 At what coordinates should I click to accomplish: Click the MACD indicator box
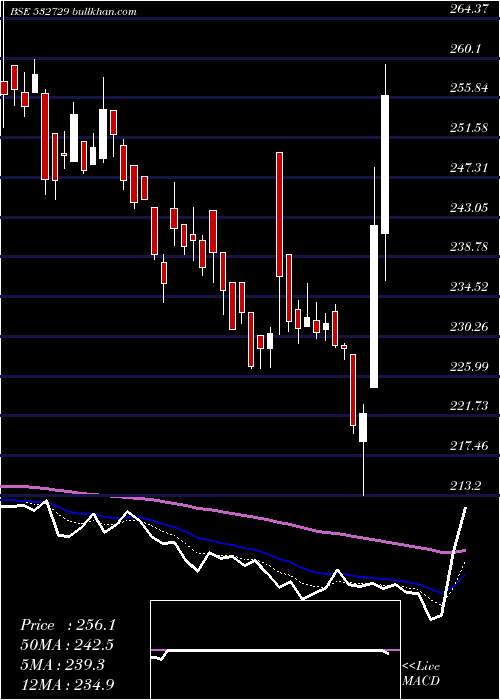(275, 650)
